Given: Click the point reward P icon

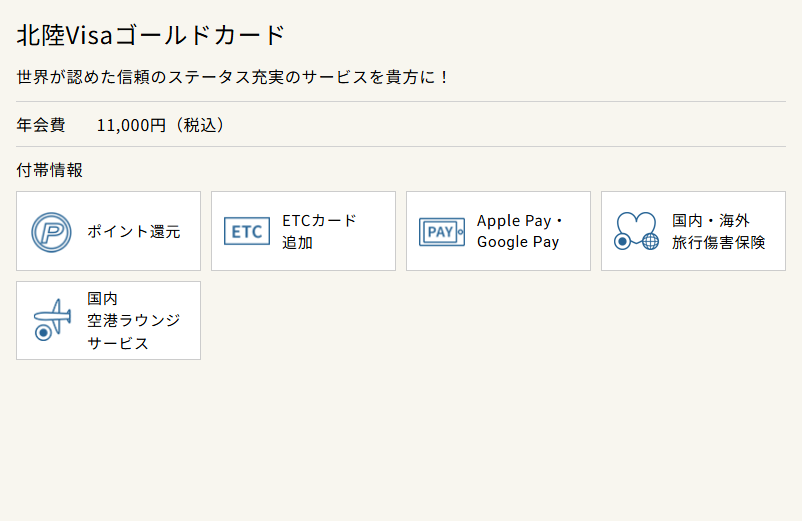Looking at the screenshot, I should tap(51, 232).
